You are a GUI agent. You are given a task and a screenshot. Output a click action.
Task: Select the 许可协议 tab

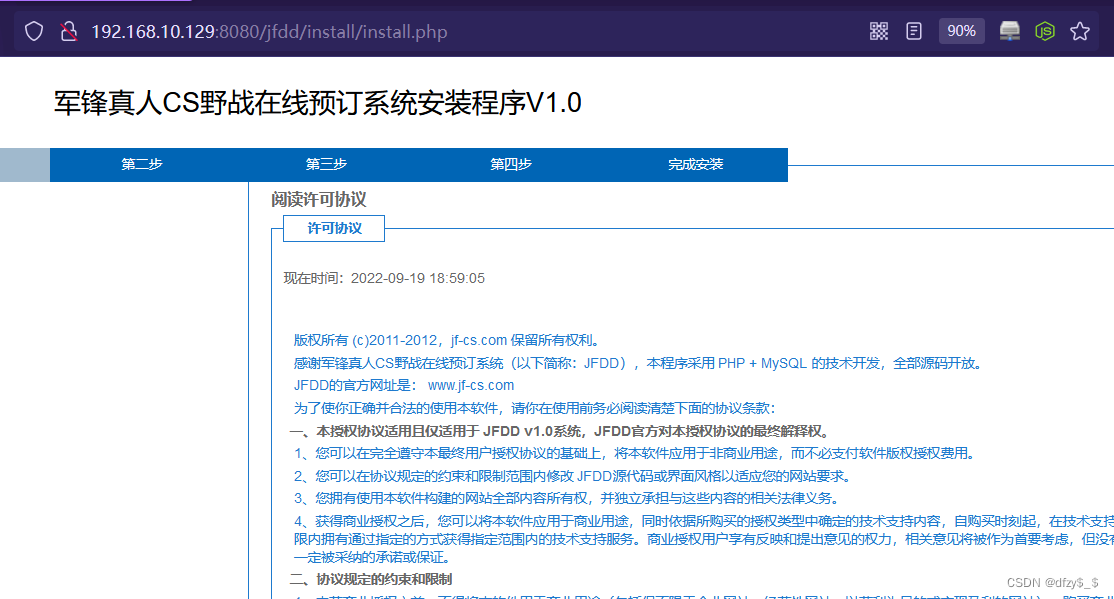(x=333, y=228)
